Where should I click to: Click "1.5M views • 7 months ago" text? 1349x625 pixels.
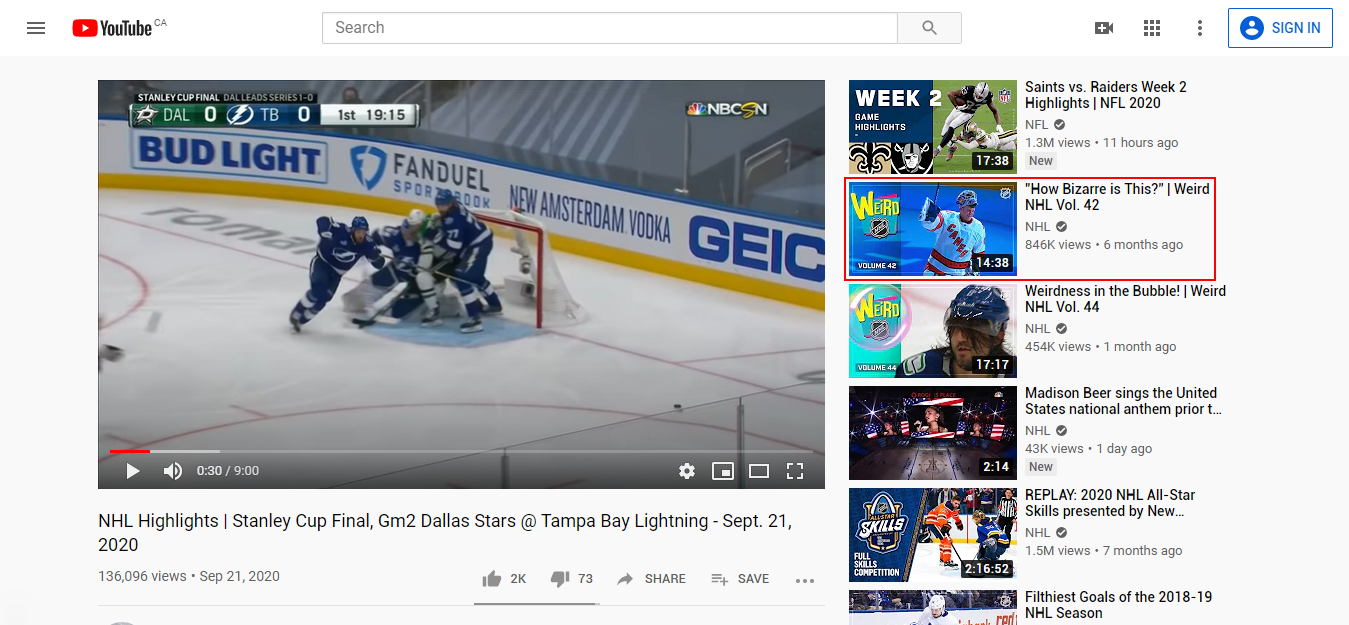tap(1104, 551)
